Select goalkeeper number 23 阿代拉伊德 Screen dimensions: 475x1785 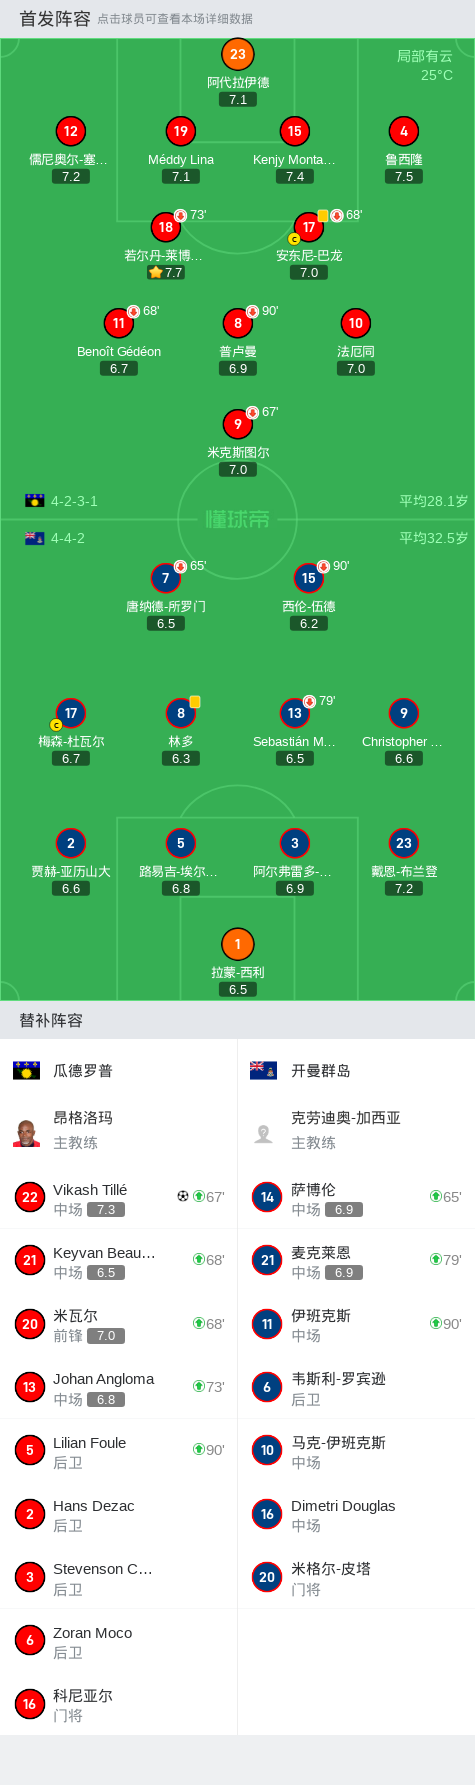(238, 55)
